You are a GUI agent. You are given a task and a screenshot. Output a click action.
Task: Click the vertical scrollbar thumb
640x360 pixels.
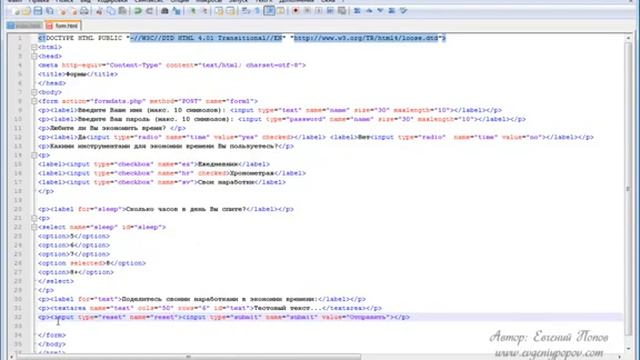point(628,188)
